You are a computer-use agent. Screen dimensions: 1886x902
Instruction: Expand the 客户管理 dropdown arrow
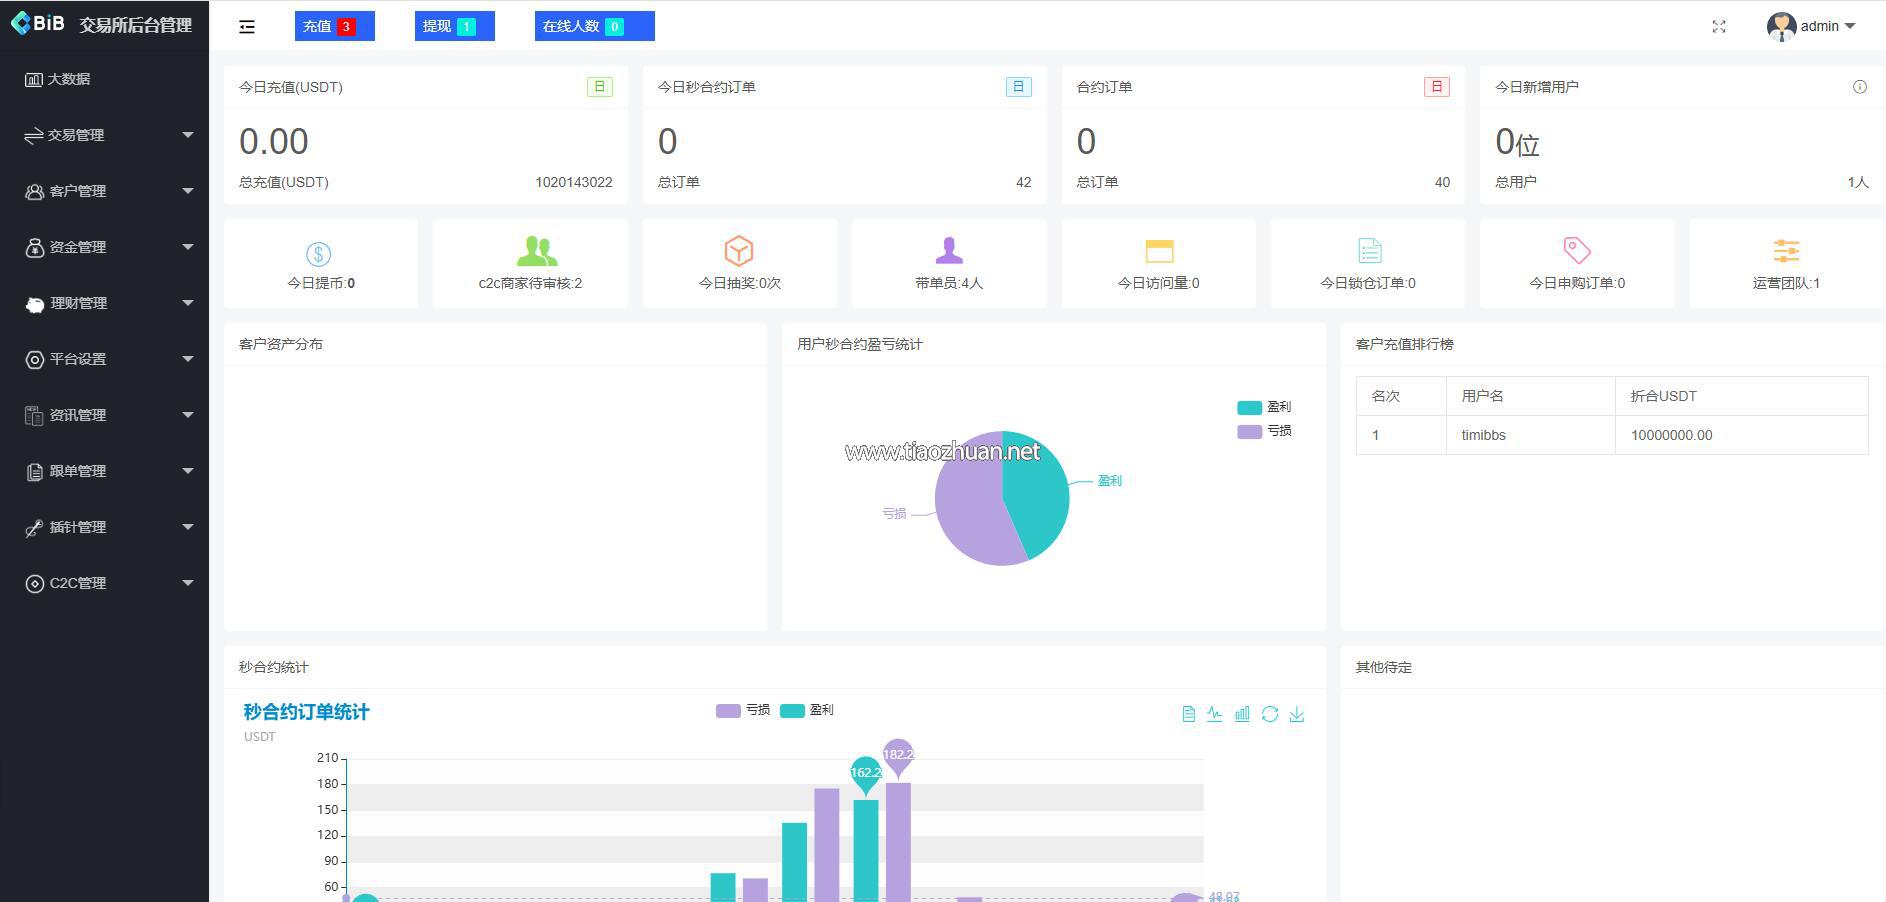188,191
